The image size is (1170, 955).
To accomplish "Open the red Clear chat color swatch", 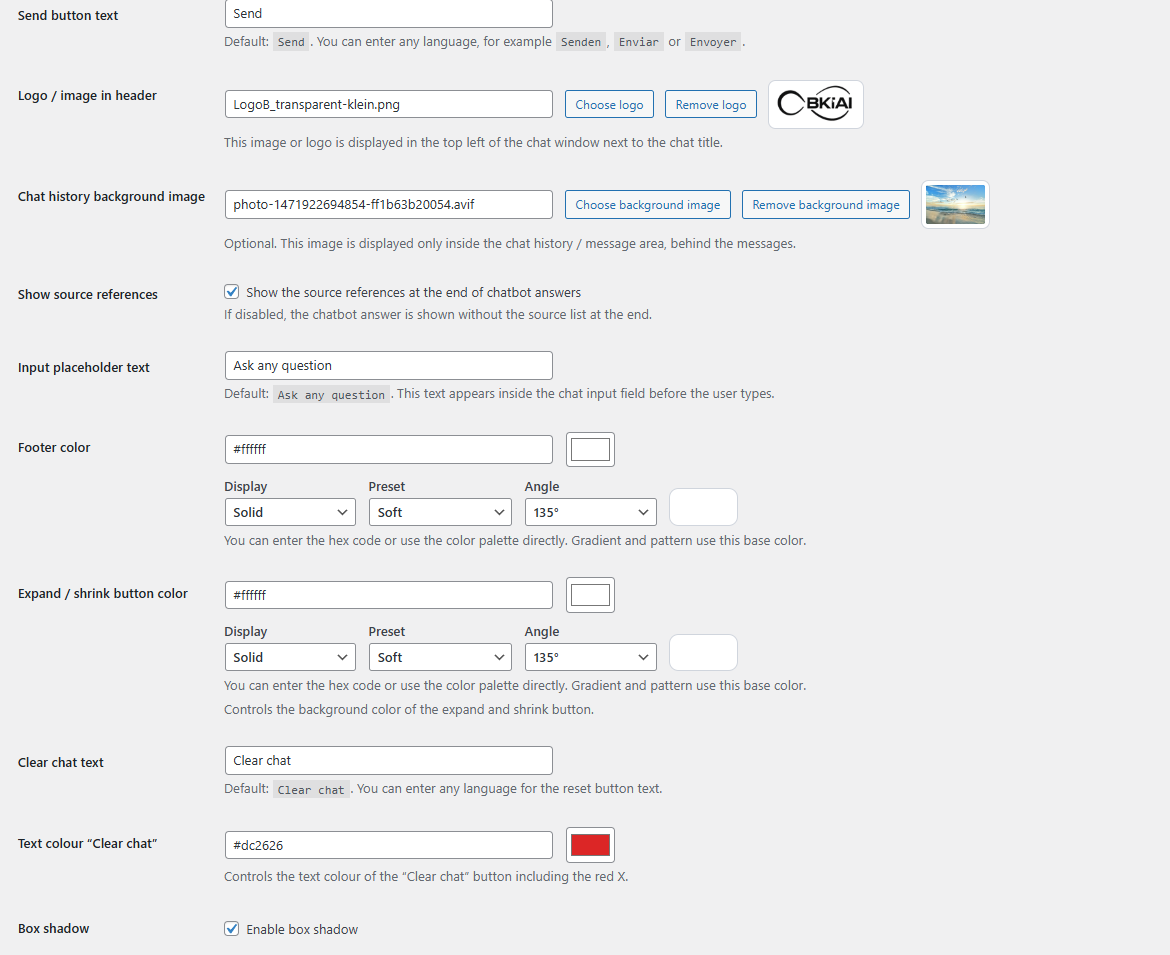I will tap(590, 844).
